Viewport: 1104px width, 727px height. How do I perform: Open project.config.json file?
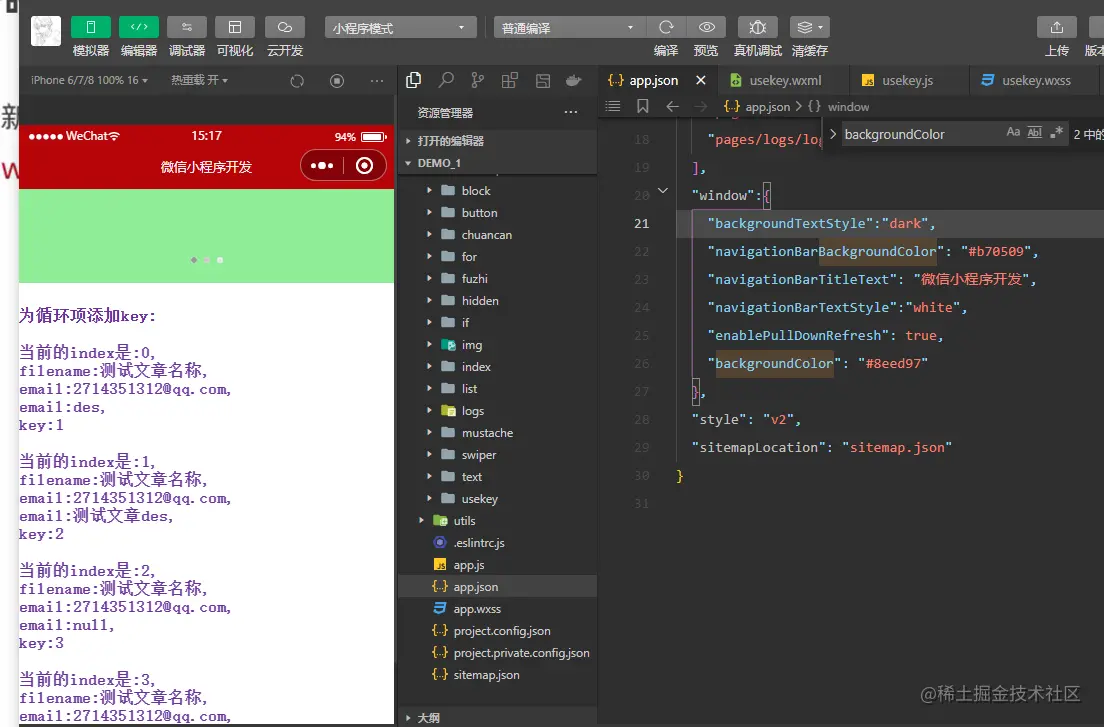tap(498, 631)
